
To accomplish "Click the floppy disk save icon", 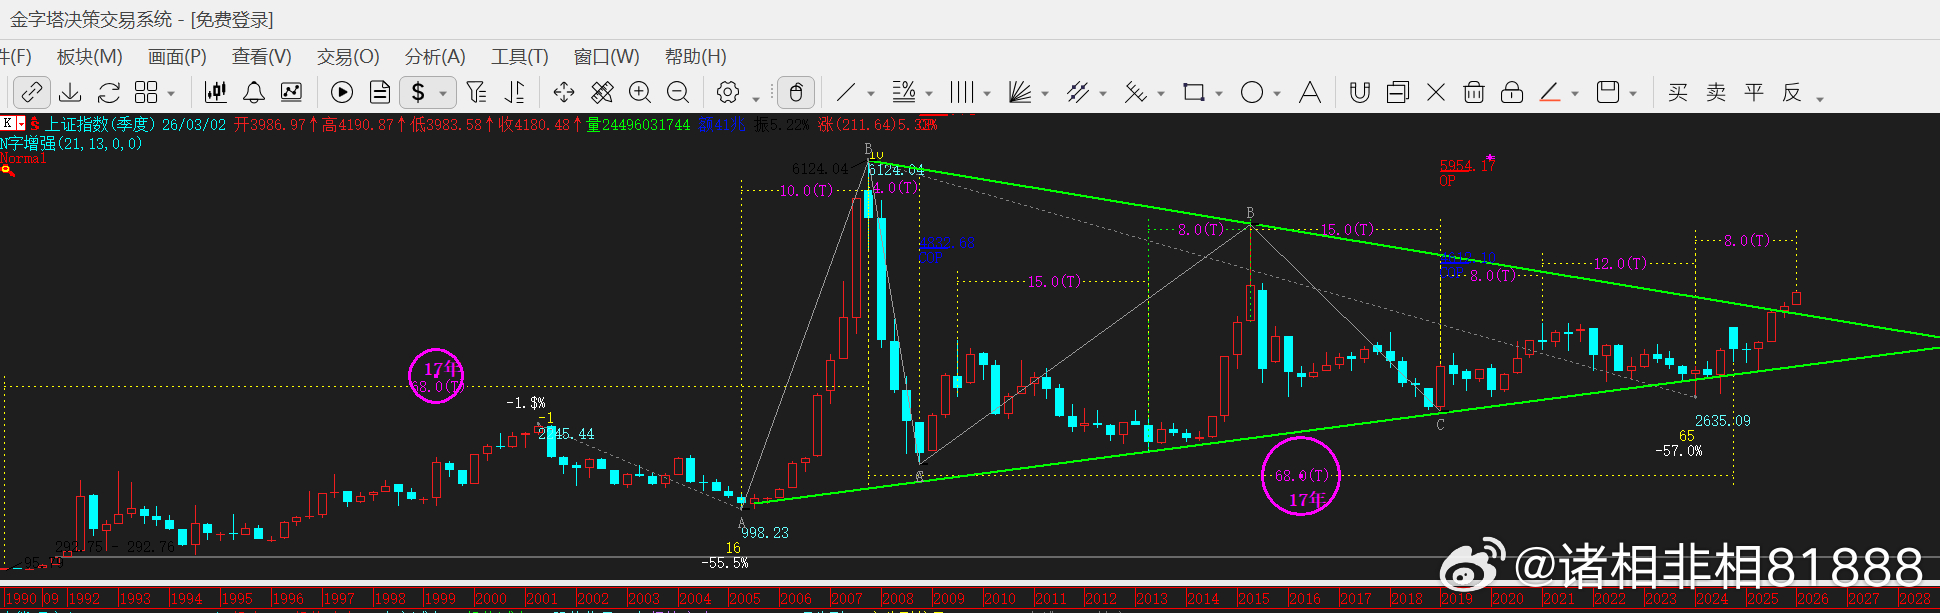I will [1608, 92].
